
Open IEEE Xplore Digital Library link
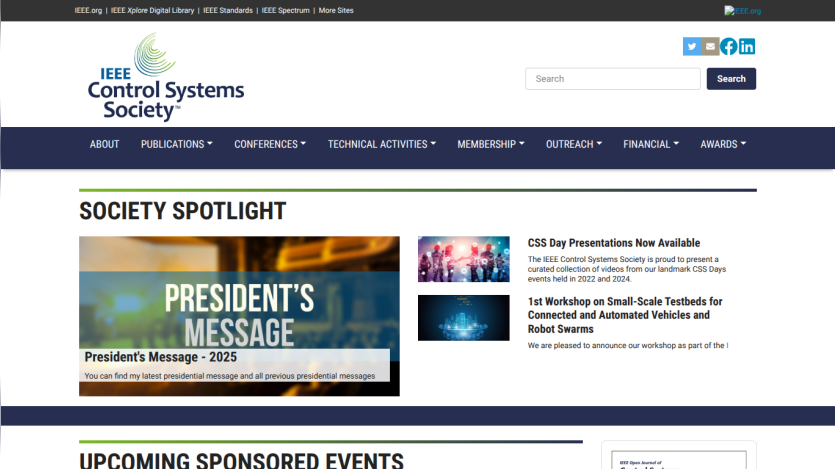pyautogui.click(x=152, y=10)
